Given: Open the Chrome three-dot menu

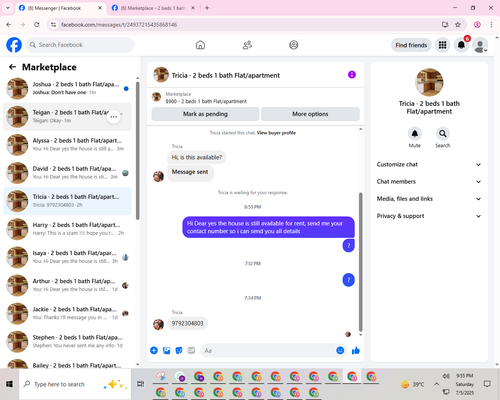Looking at the screenshot, I should (491, 24).
